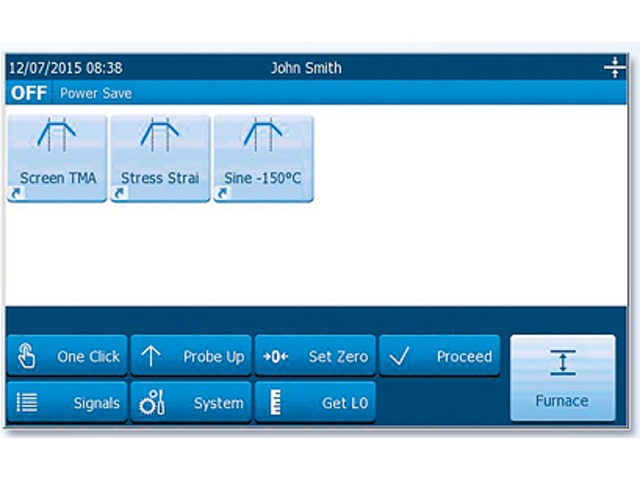Click the Set Zero icon
This screenshot has width=640, height=480.
click(x=274, y=356)
